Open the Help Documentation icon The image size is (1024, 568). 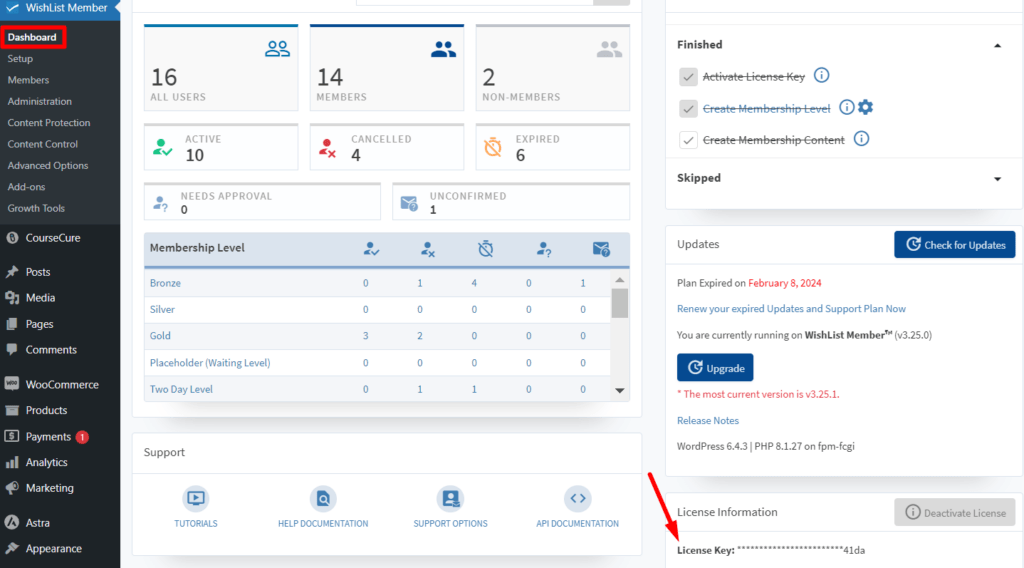click(323, 499)
